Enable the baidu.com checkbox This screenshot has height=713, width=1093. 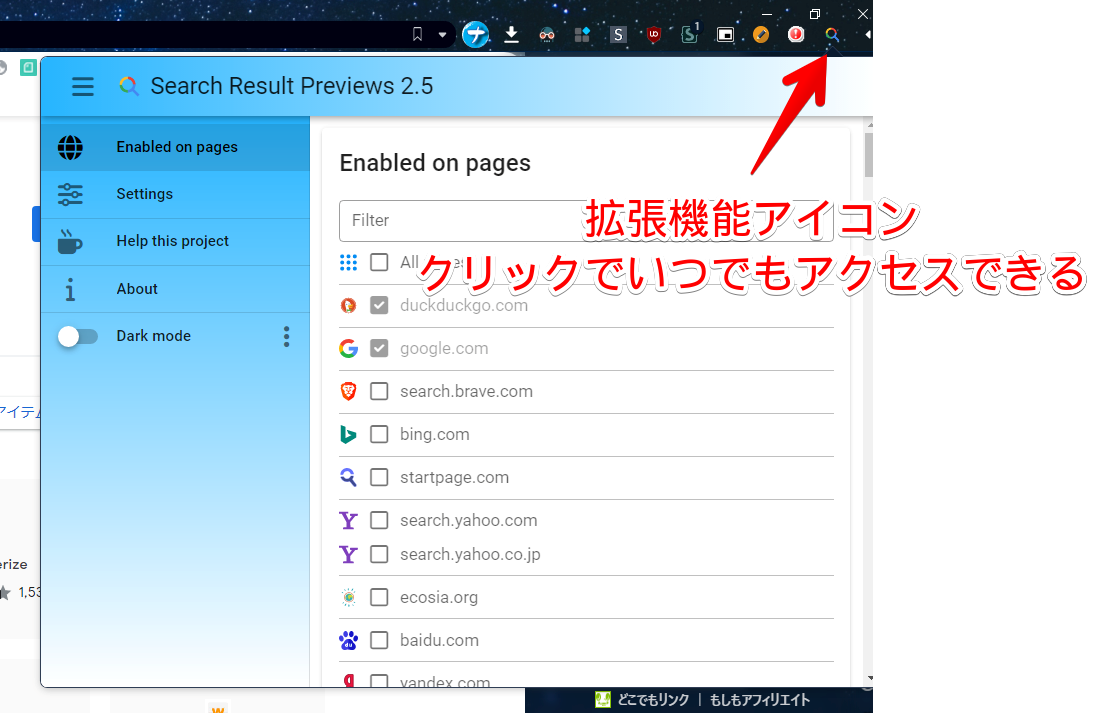point(379,641)
